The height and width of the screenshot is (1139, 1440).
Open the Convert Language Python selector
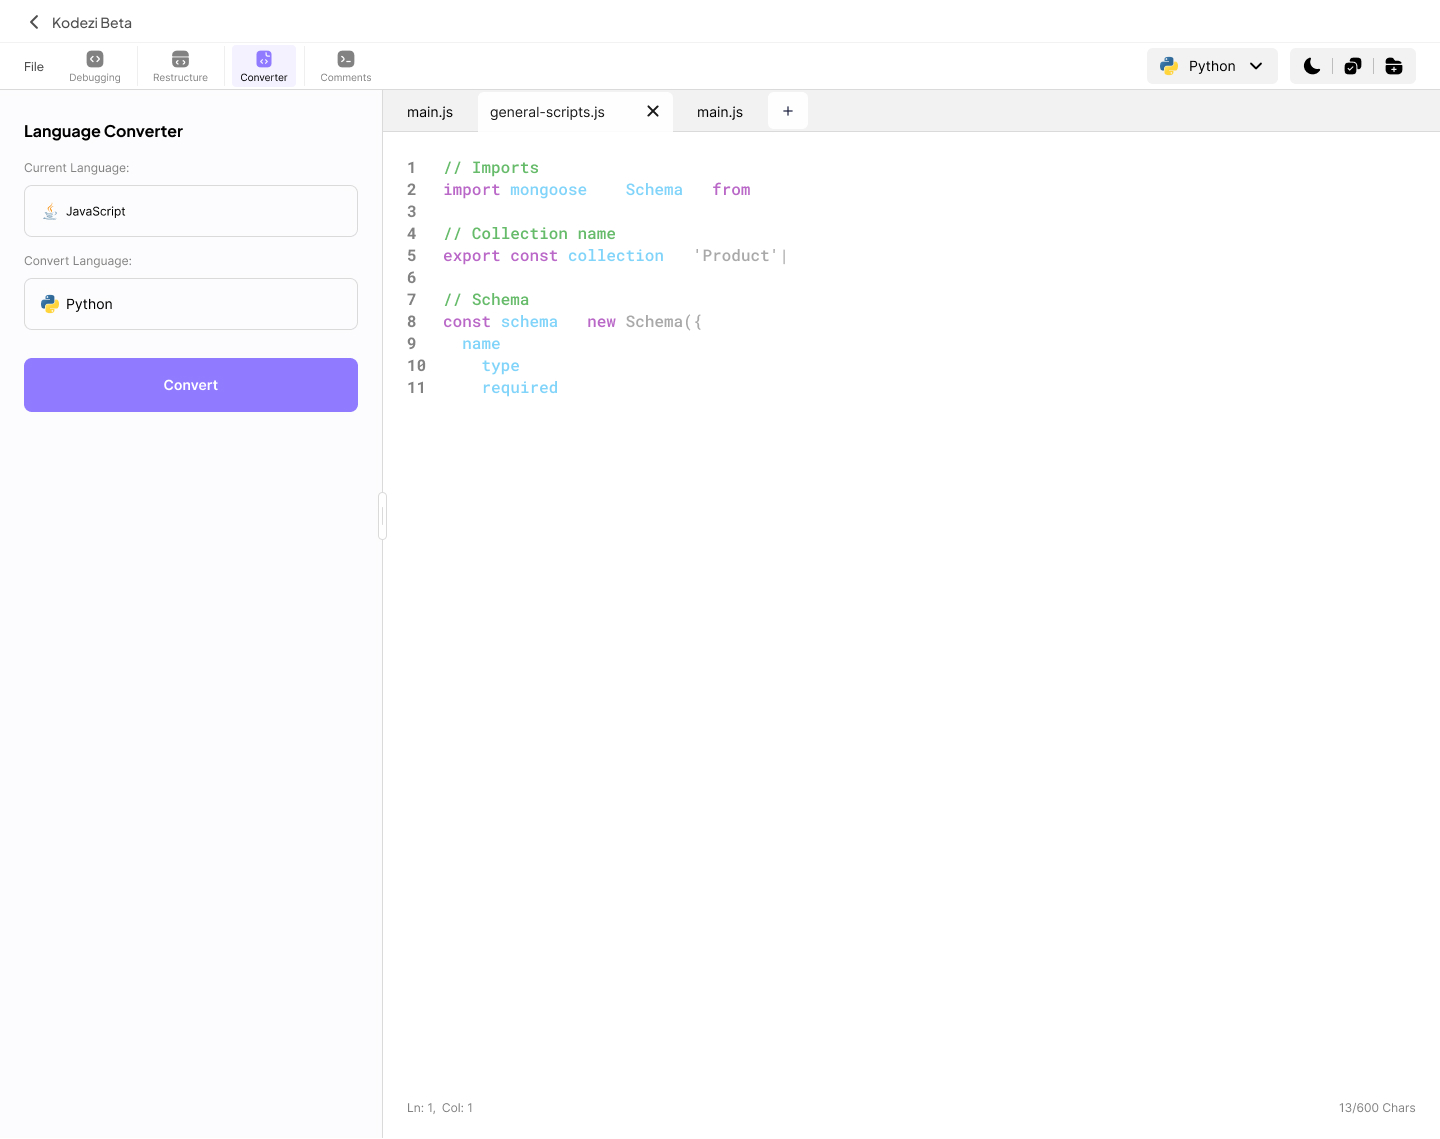191,304
